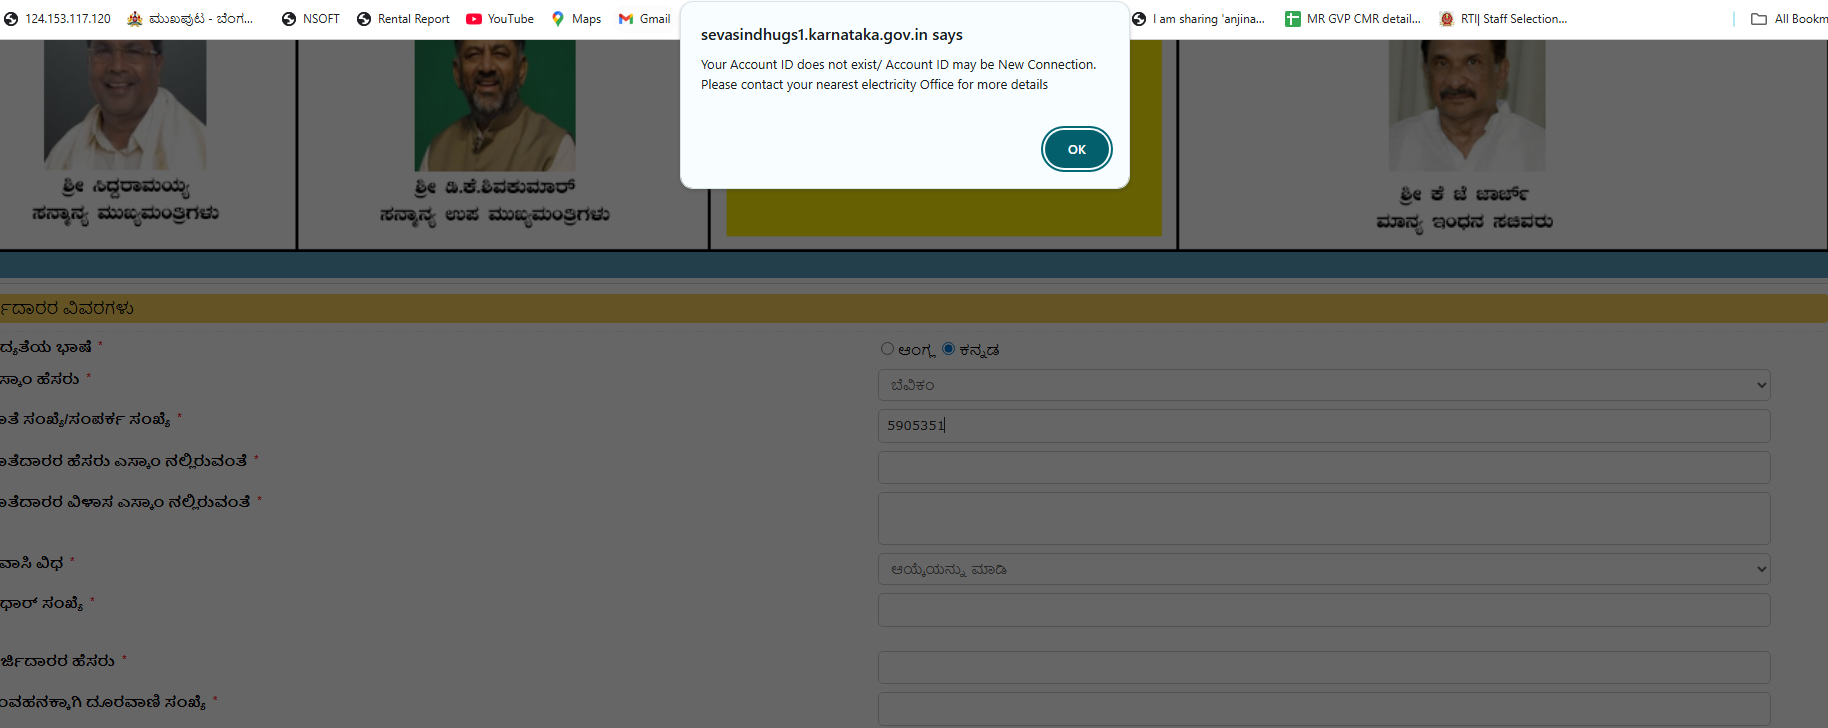Click the portrait above ಶ್ರೀ ಡಿ.ಕೆ.ಶಿವಕುಮಾರ್
Viewport: 1828px width, 728px height.
pyautogui.click(x=495, y=106)
